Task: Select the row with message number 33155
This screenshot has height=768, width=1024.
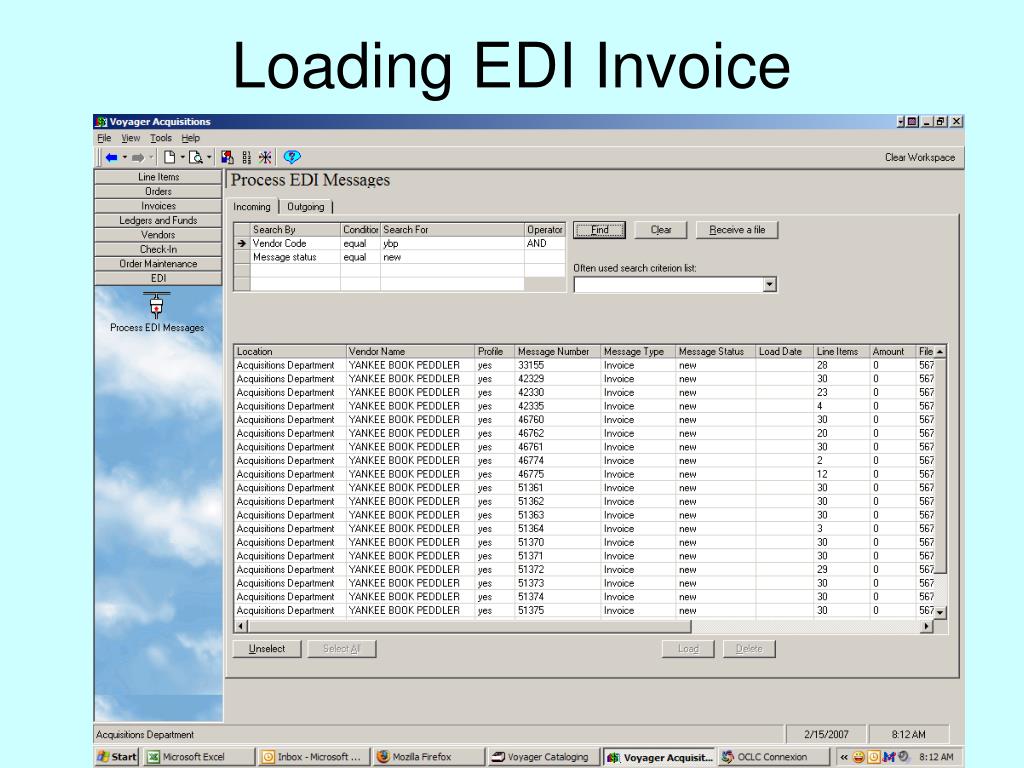Action: (x=584, y=365)
